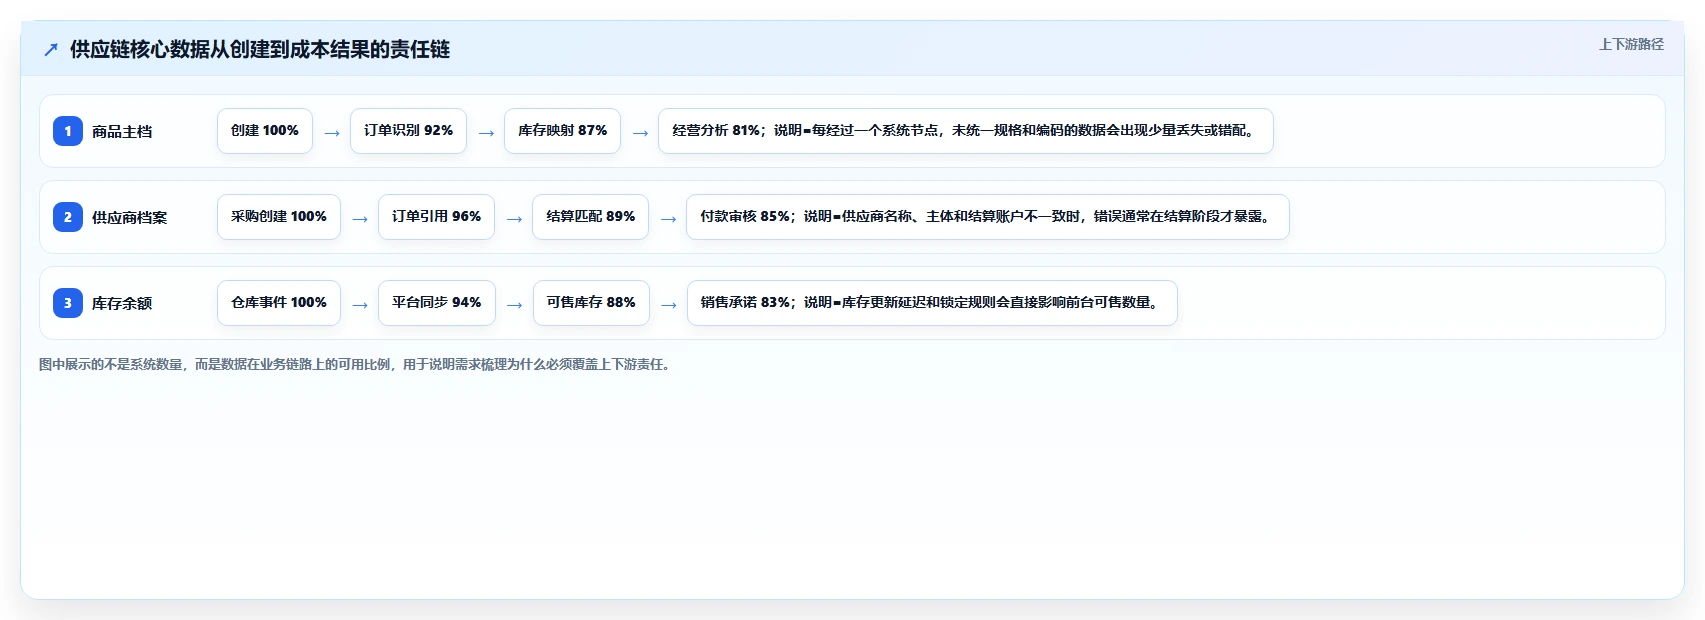Image resolution: width=1705 pixels, height=620 pixels.
Task: Click the 经营分析 81% description box
Action: tap(965, 131)
